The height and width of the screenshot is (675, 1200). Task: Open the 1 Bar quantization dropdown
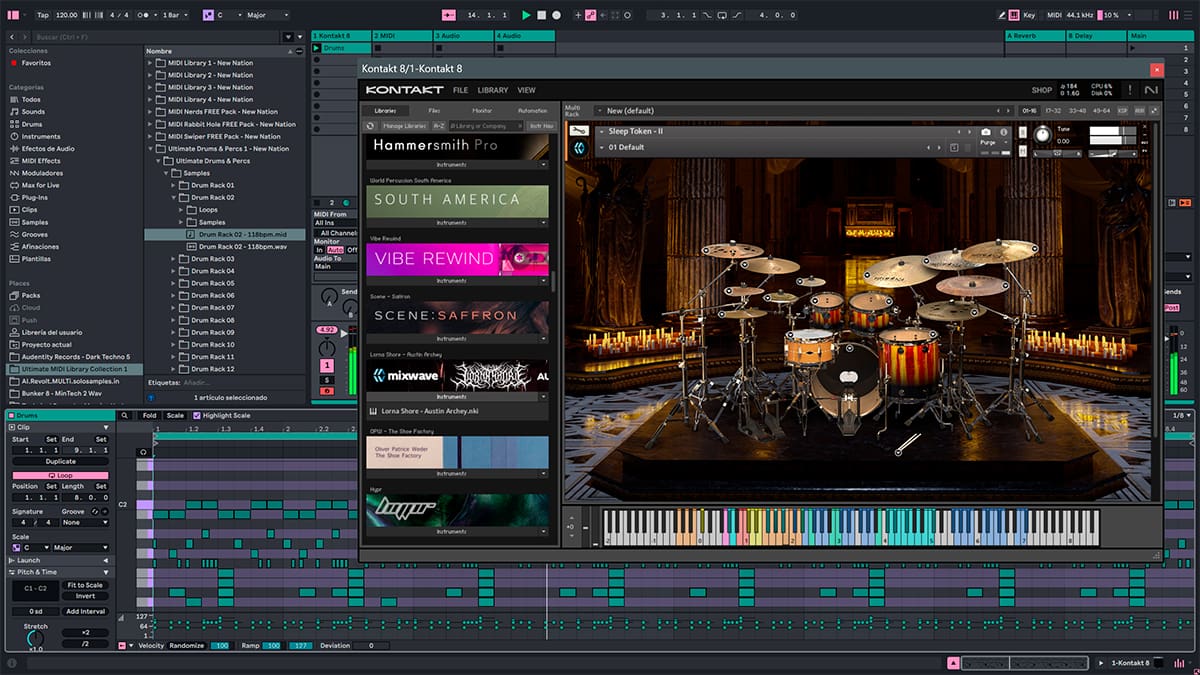176,15
